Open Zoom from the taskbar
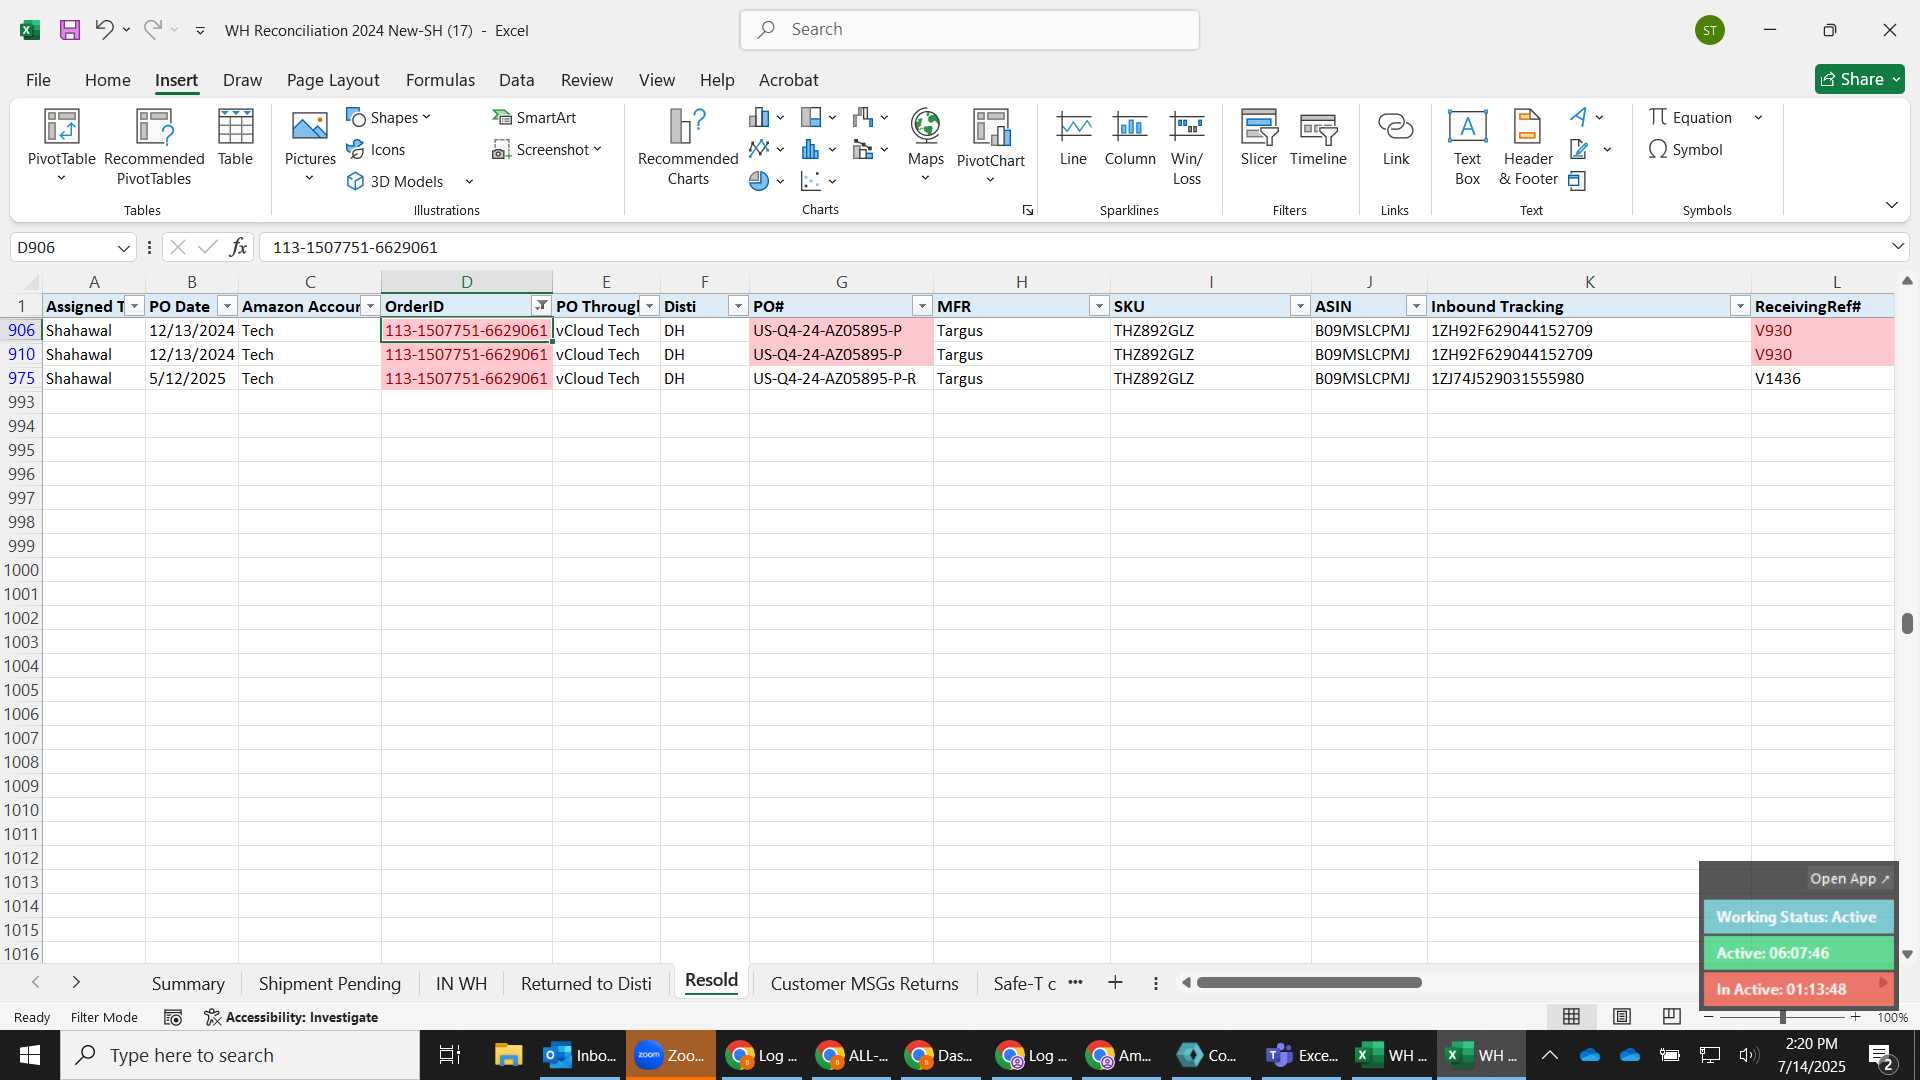Viewport: 1920px width, 1080px height. pyautogui.click(x=671, y=1055)
